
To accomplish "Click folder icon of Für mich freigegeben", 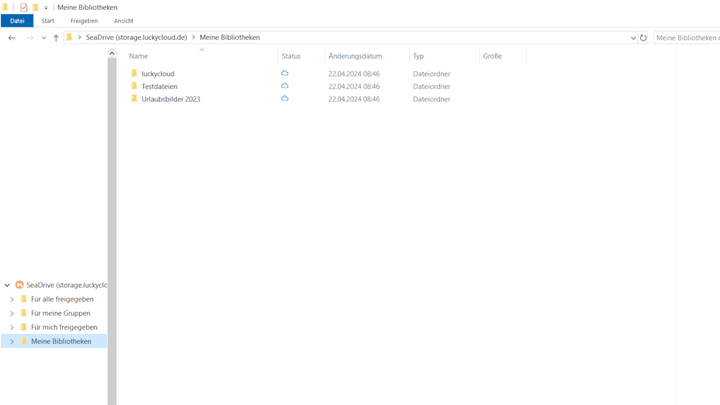I will tap(24, 327).
